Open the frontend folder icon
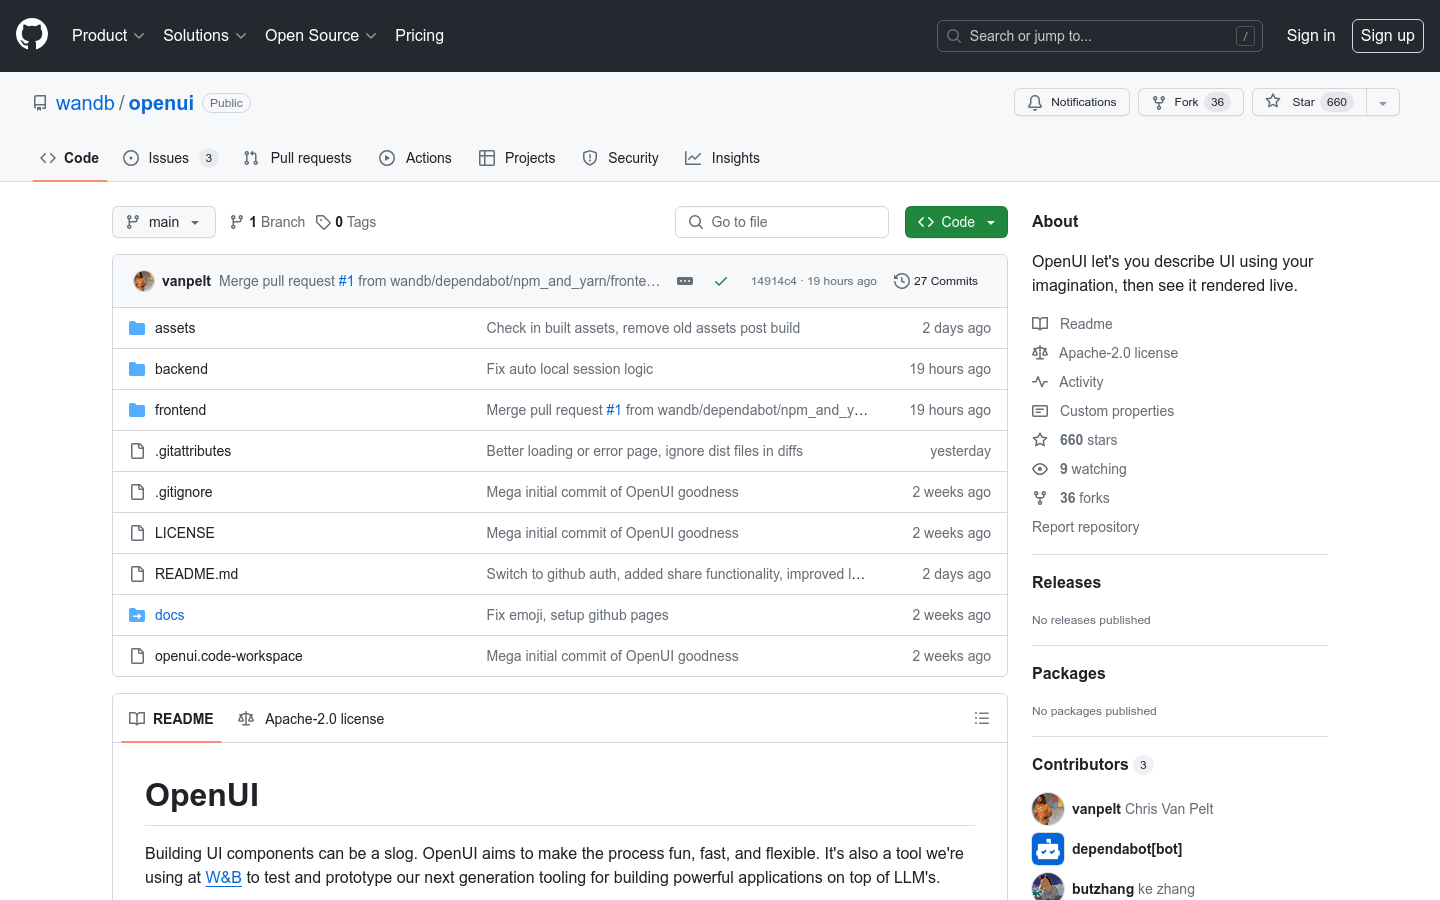The height and width of the screenshot is (900, 1440). click(x=137, y=409)
